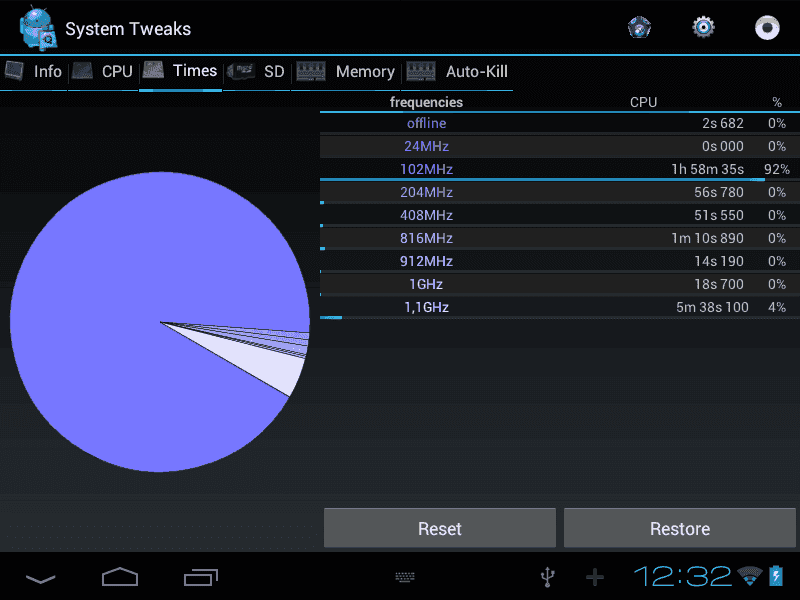Open the SD tab
Viewport: 800px width, 600px height.
(x=256, y=71)
